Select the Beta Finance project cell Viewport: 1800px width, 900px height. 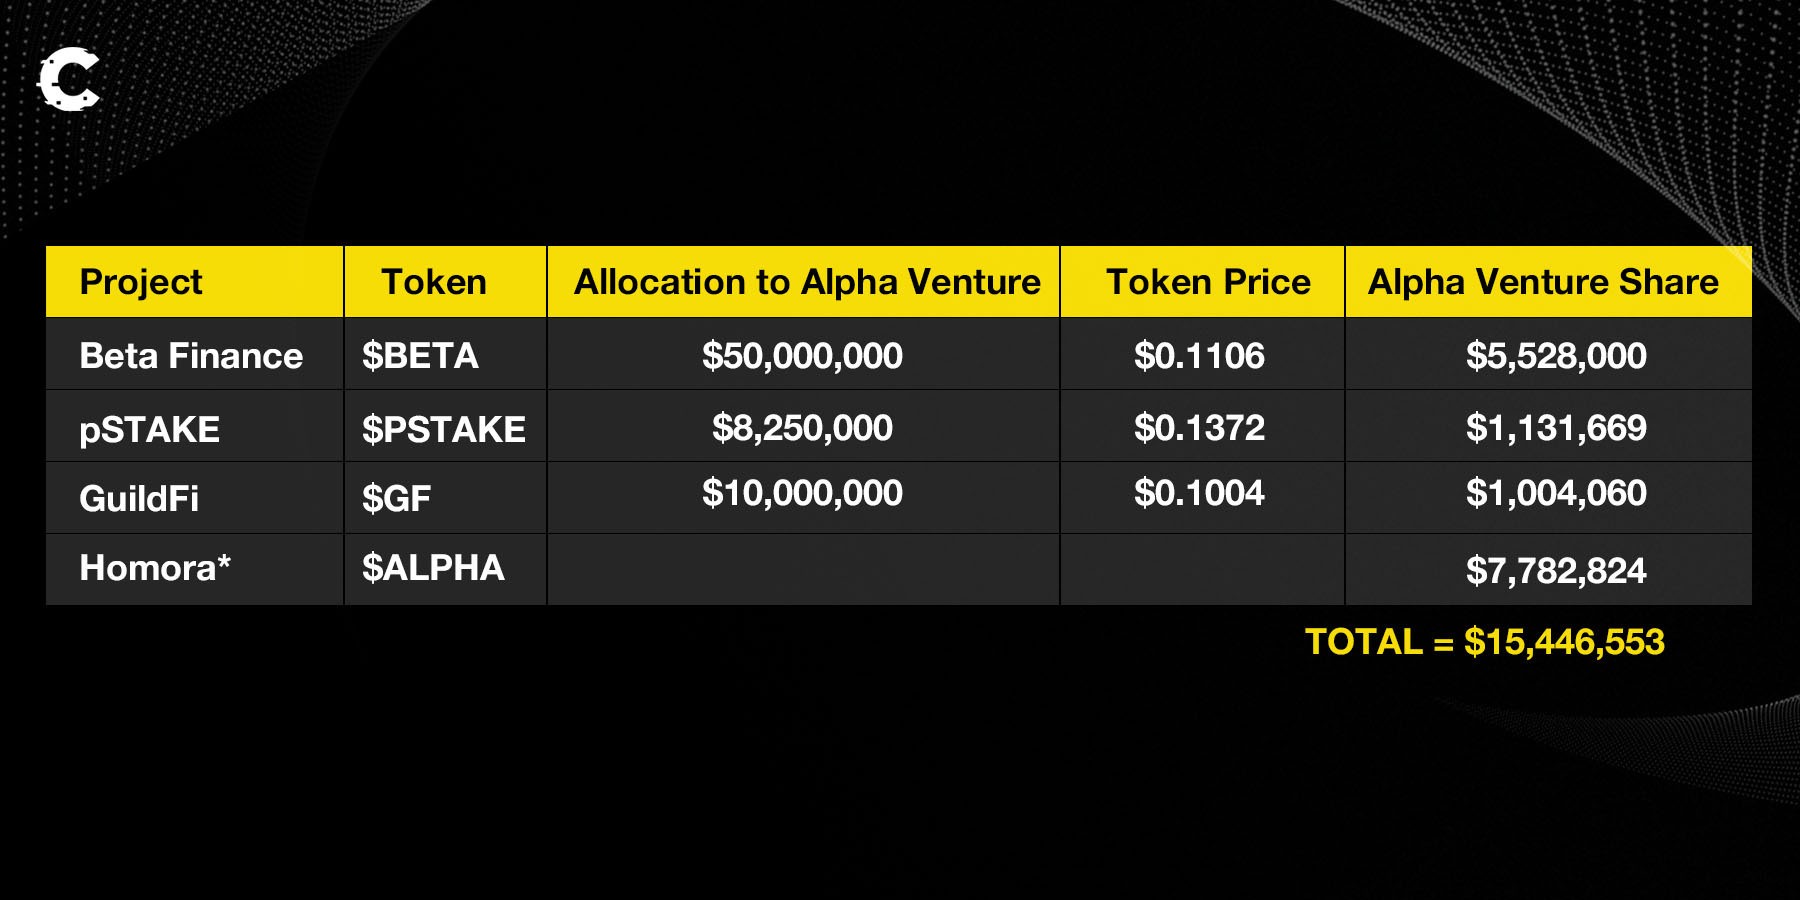click(x=191, y=356)
